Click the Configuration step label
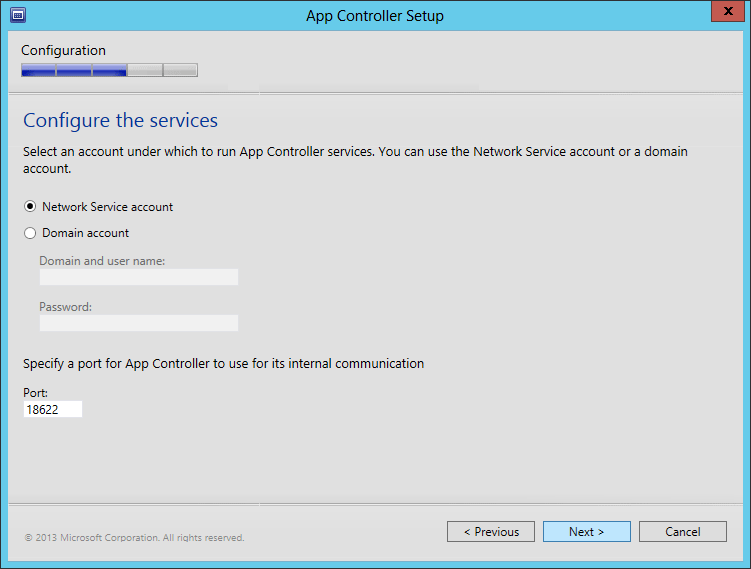The image size is (751, 569). click(63, 50)
